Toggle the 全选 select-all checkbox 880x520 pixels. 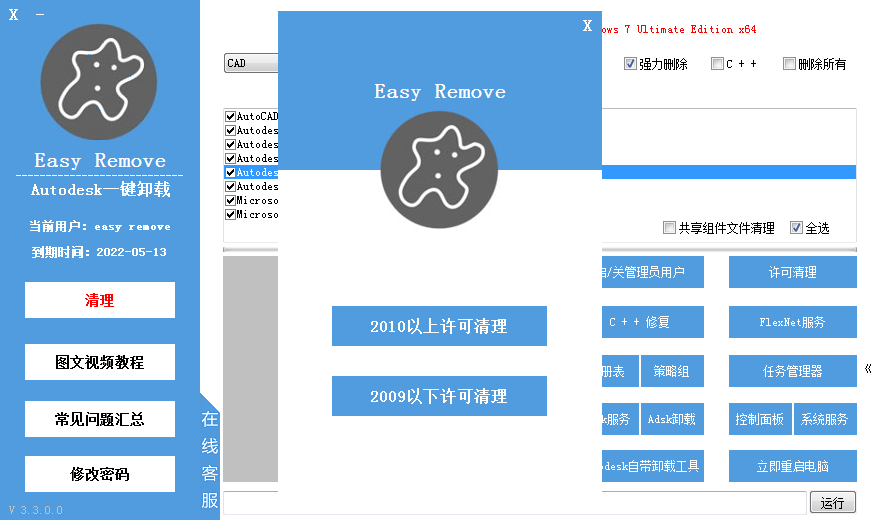tap(796, 228)
